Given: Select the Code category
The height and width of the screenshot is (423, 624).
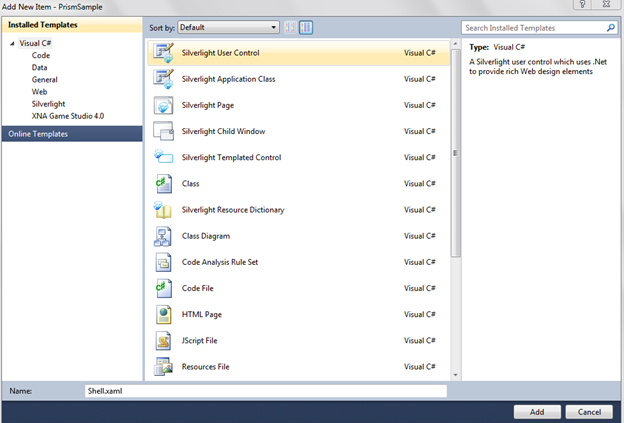Looking at the screenshot, I should [41, 55].
